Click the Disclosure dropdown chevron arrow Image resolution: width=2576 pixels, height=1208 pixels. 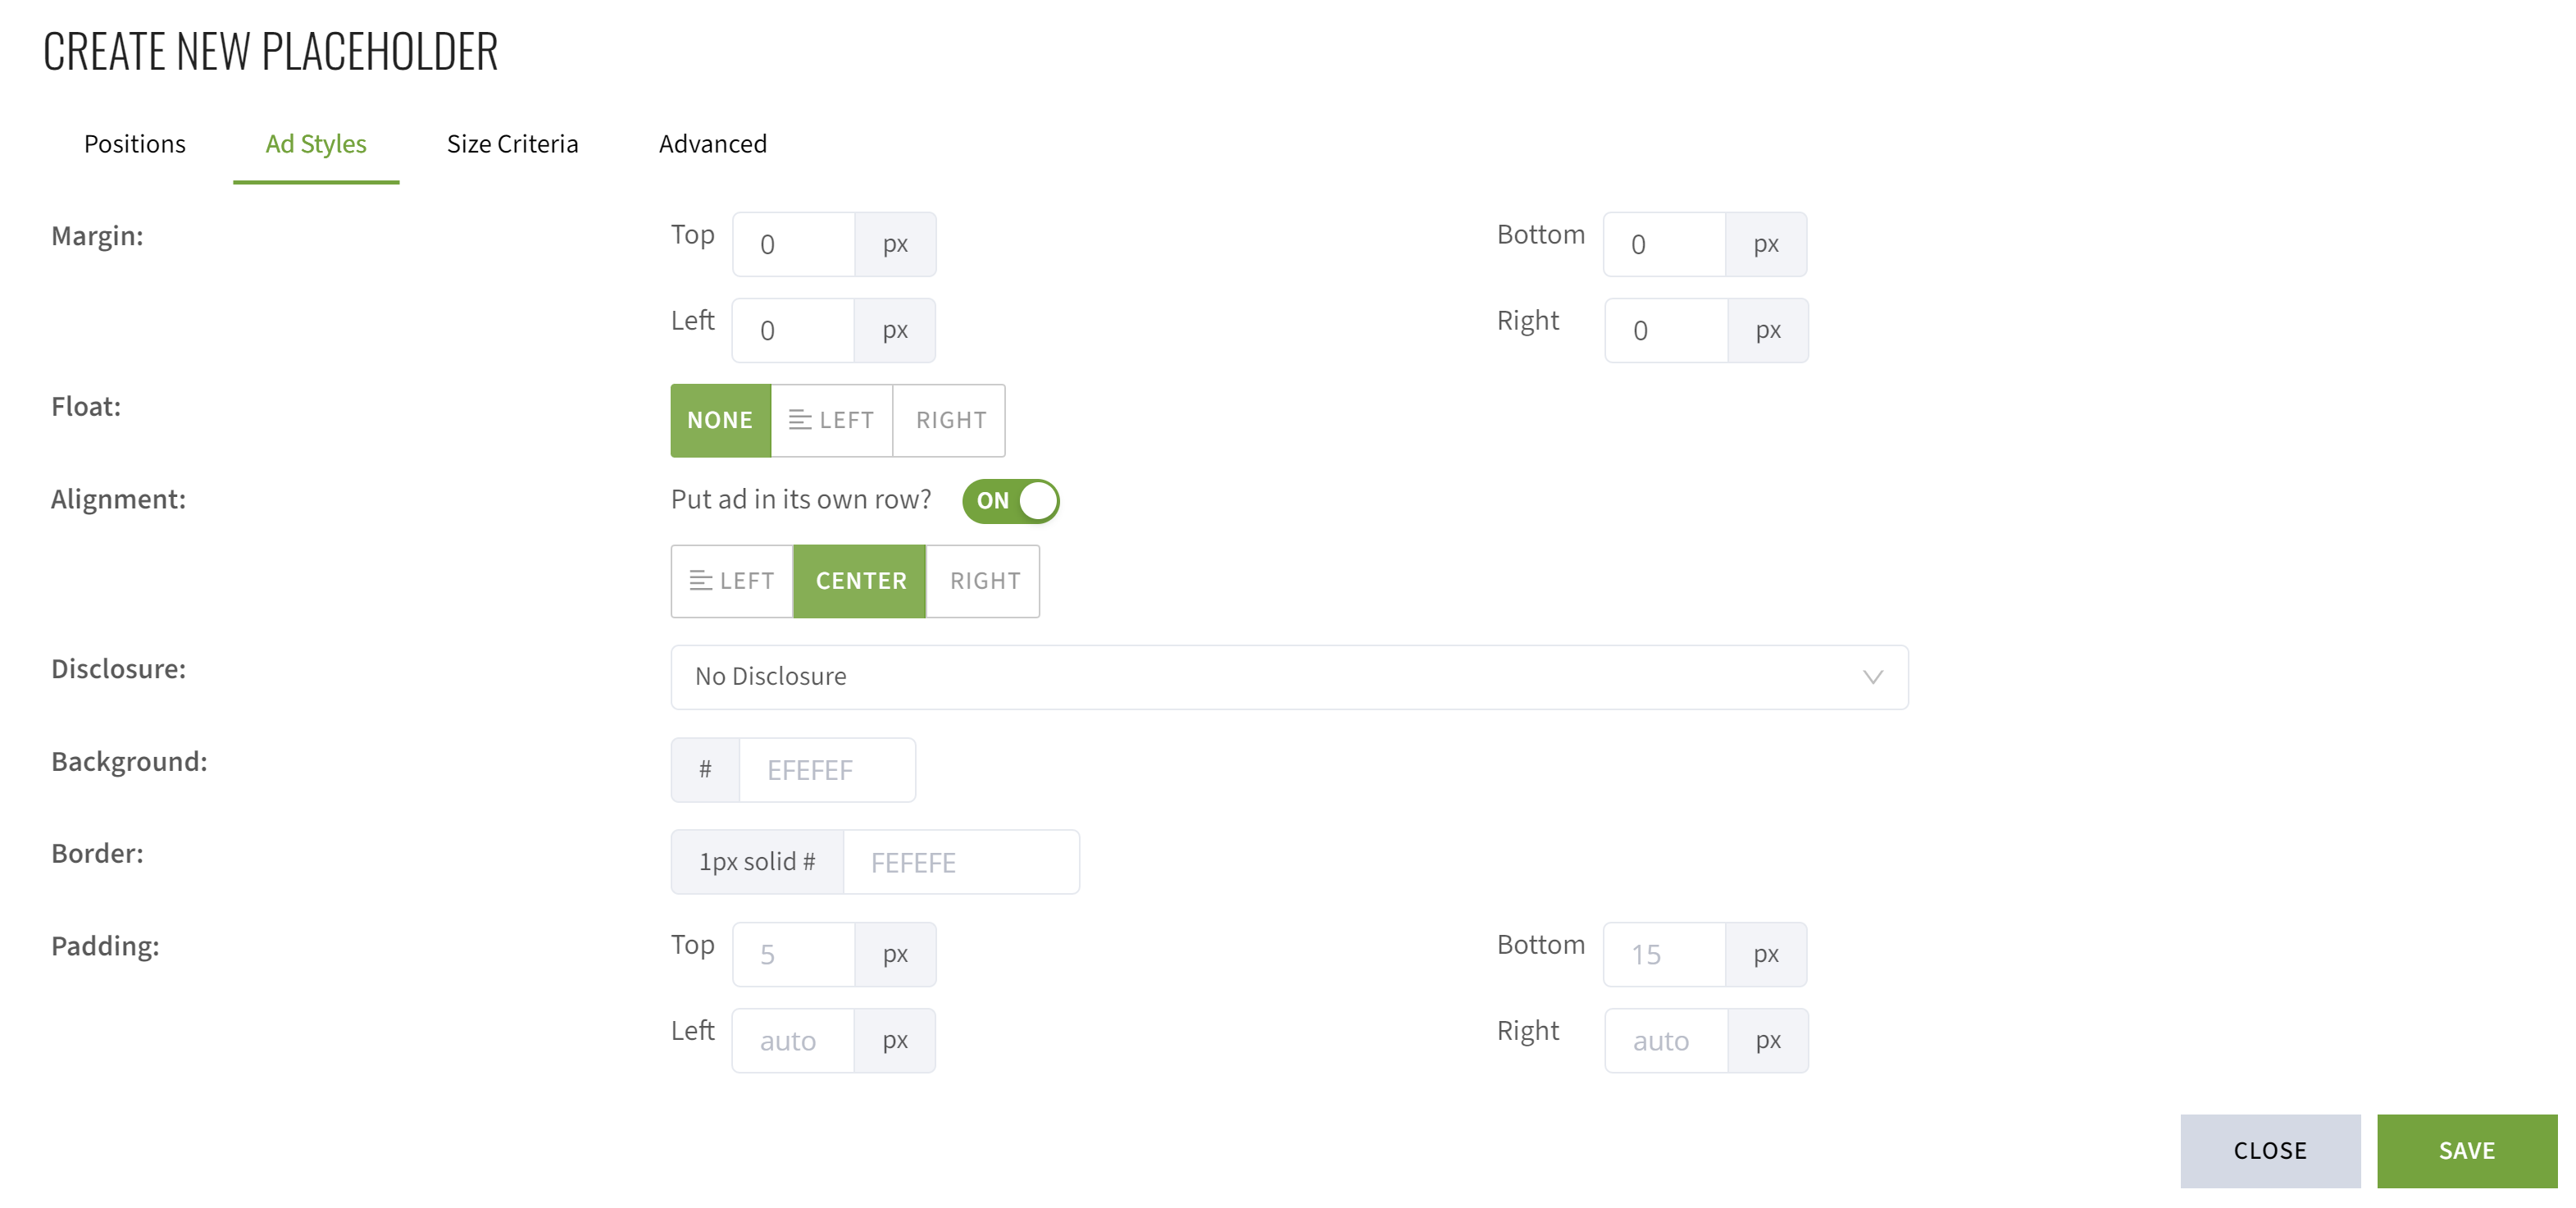[1872, 677]
